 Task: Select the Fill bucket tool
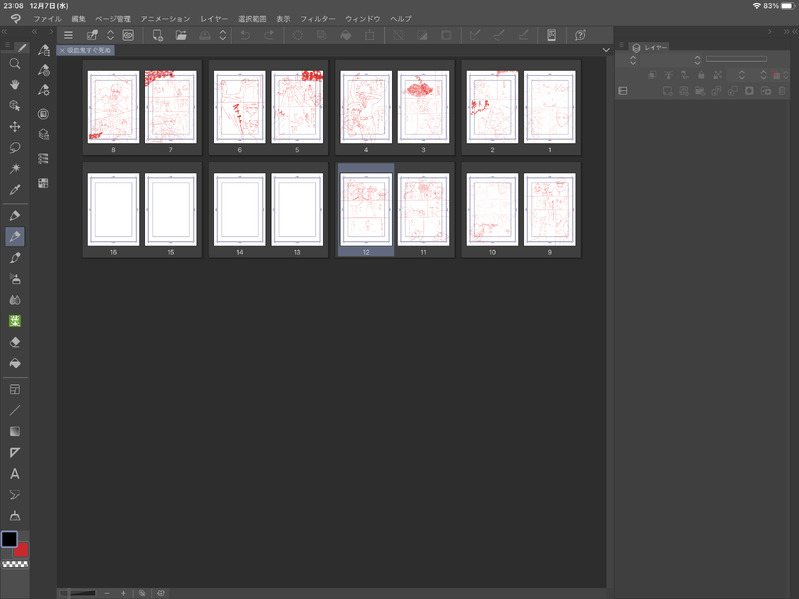(15, 363)
